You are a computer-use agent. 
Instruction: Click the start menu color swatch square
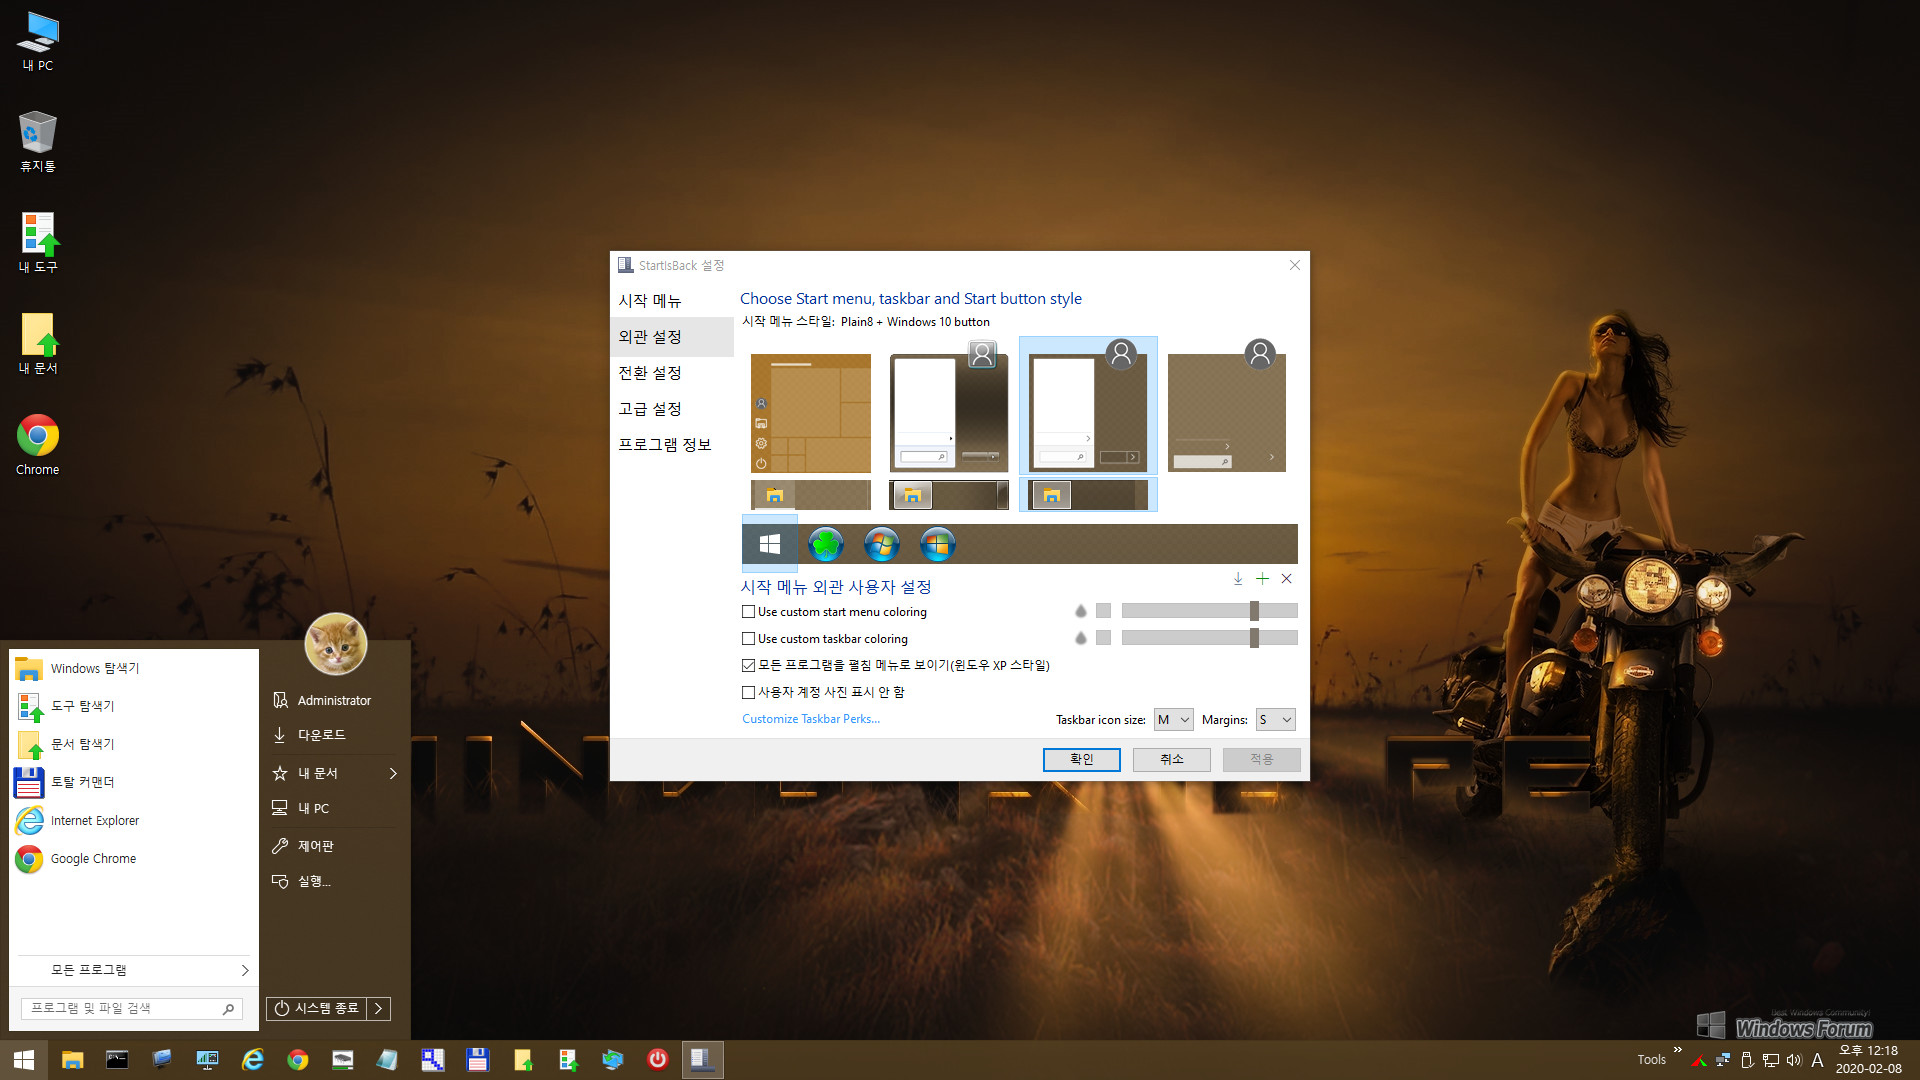[x=1103, y=611]
